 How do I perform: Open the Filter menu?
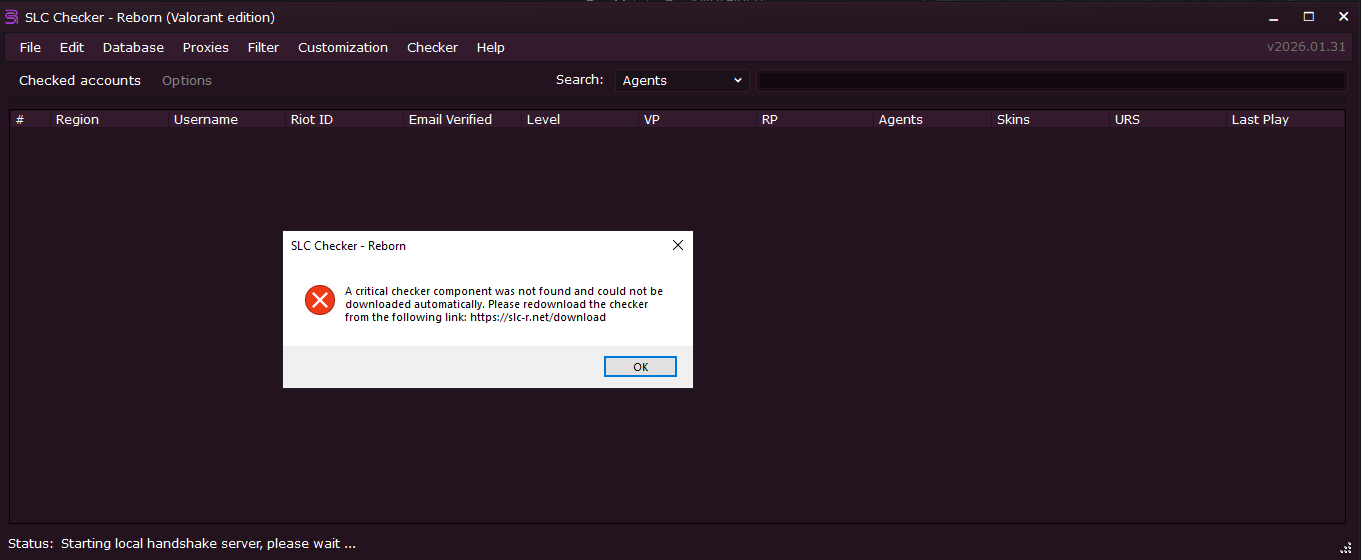264,47
